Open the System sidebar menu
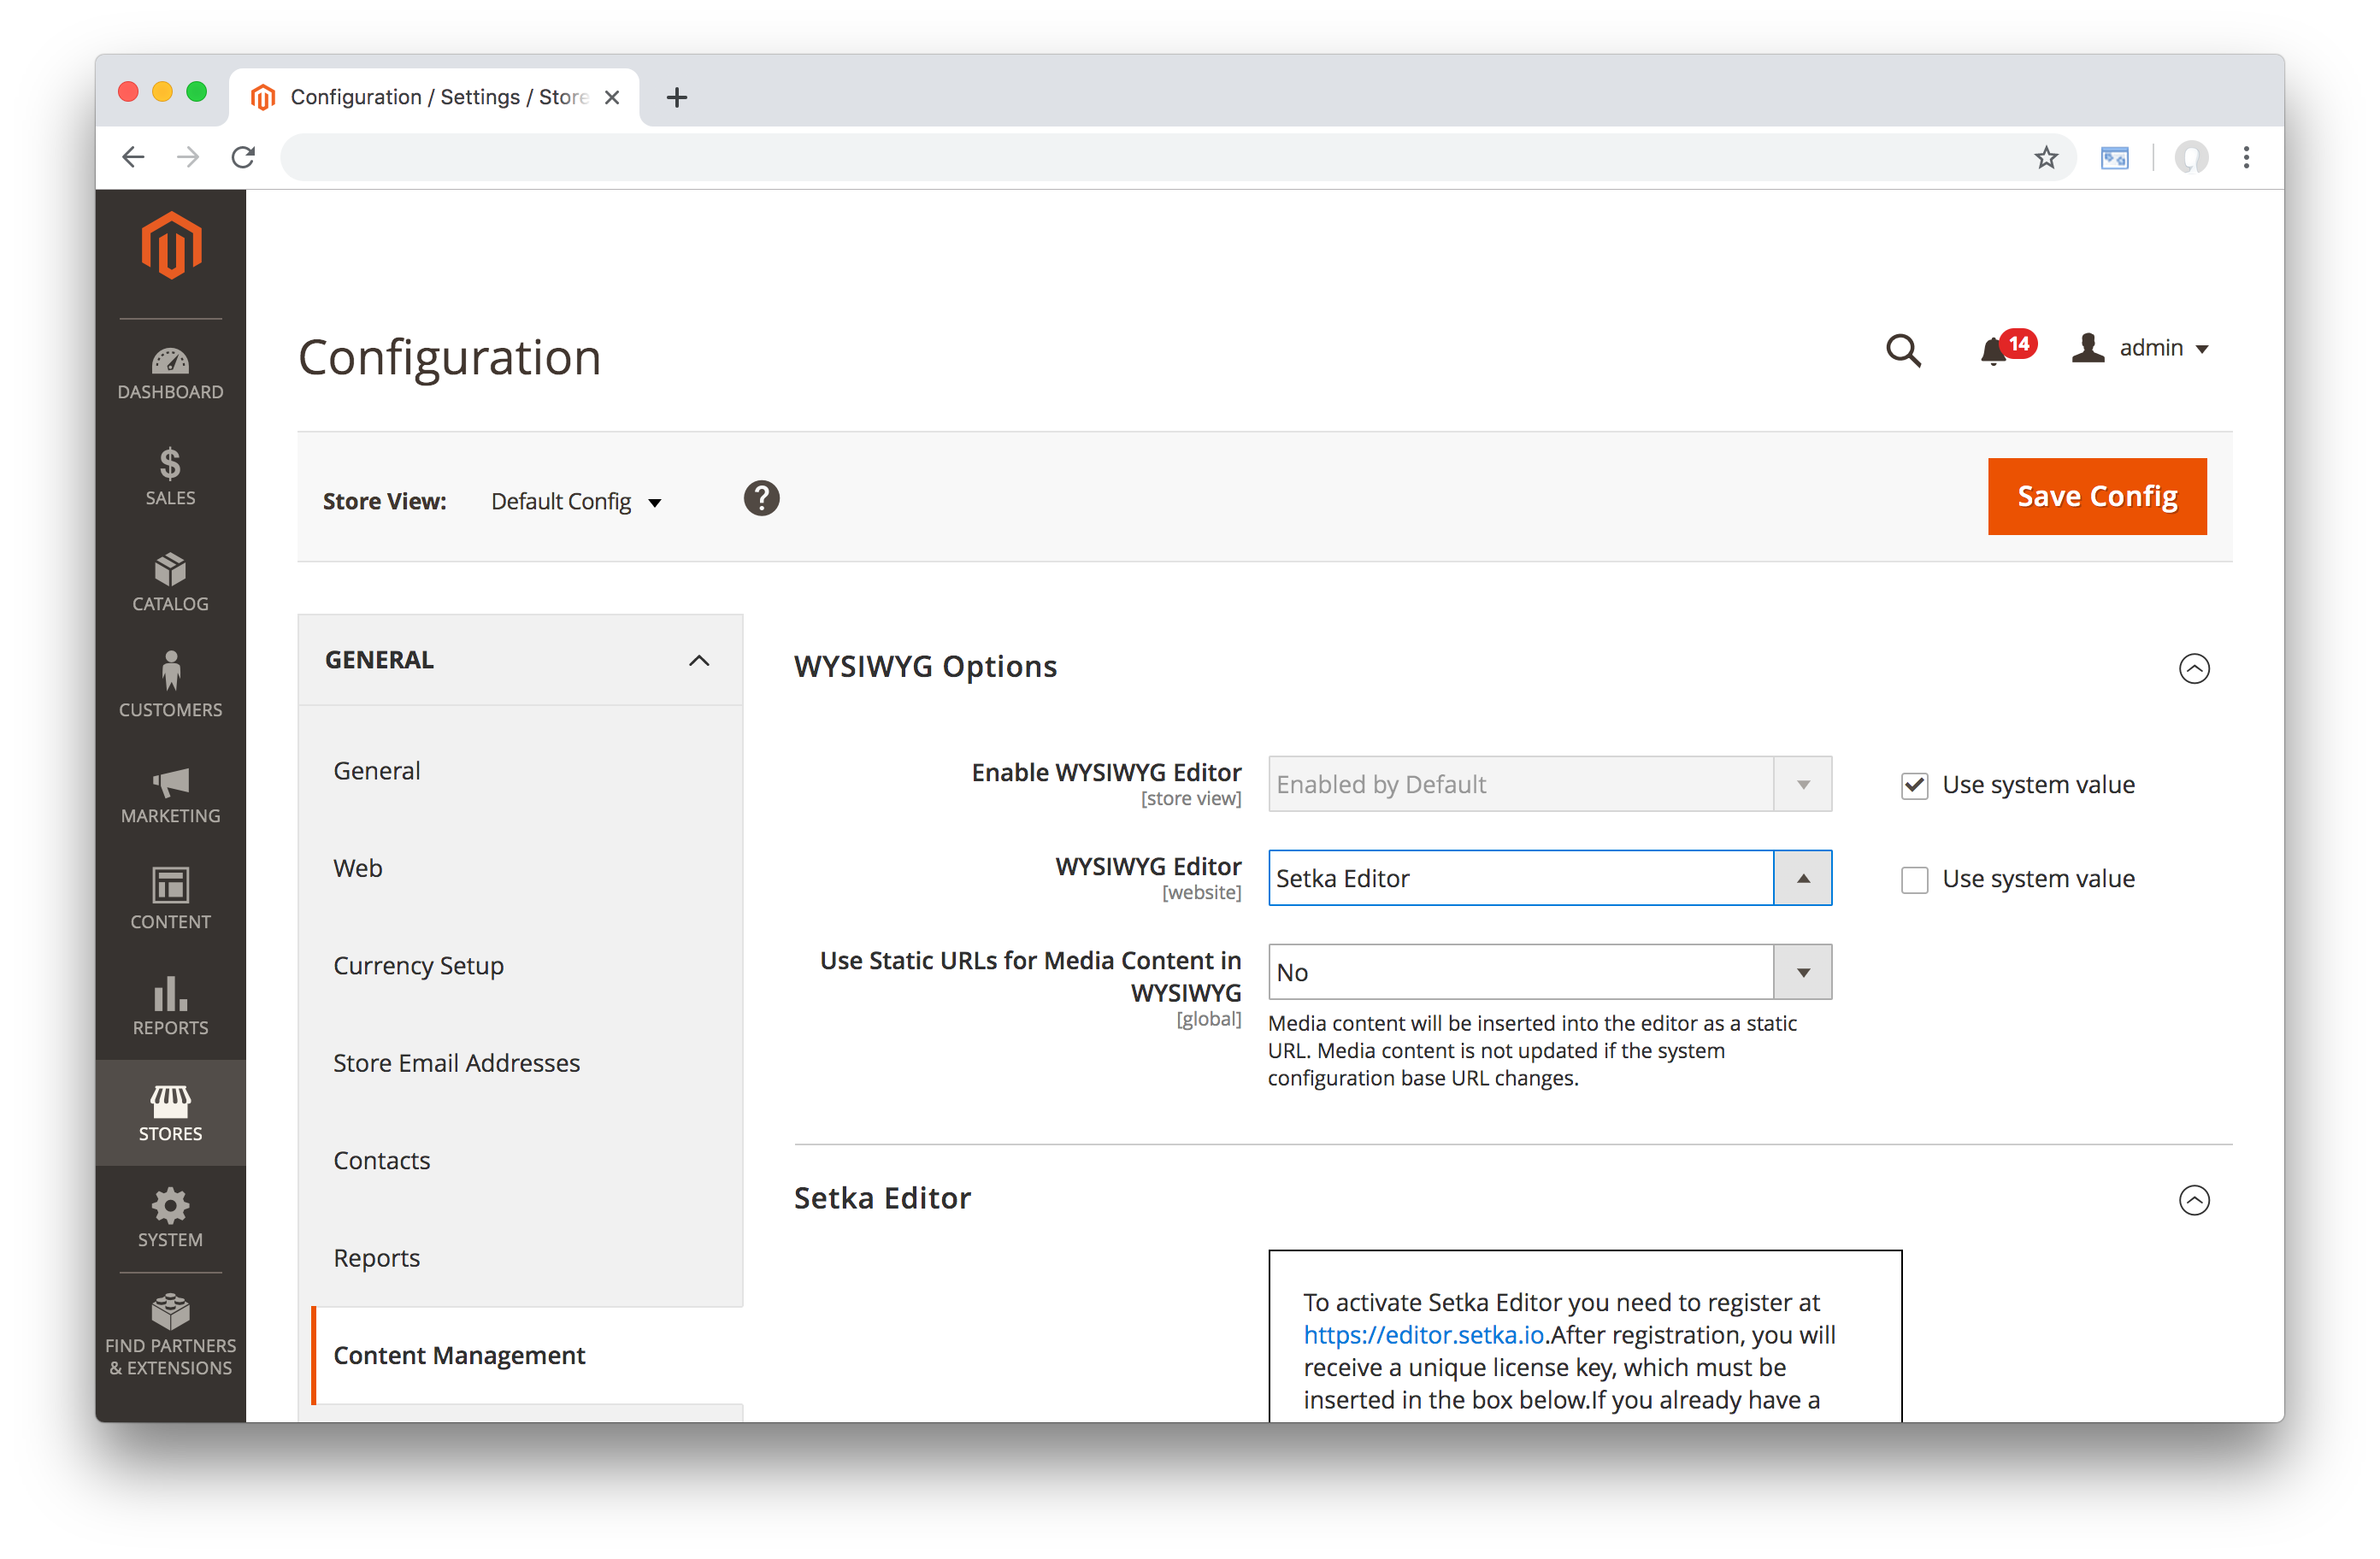 point(170,1218)
